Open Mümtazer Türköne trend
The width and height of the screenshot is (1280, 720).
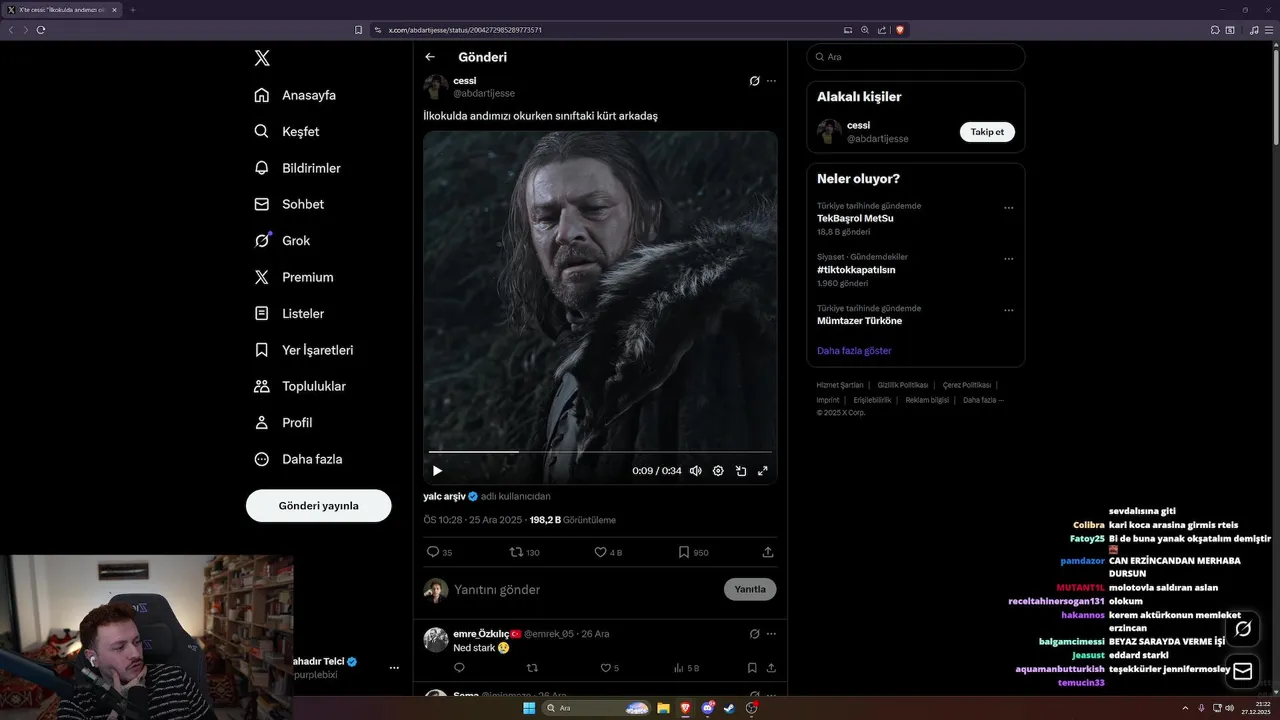click(859, 321)
